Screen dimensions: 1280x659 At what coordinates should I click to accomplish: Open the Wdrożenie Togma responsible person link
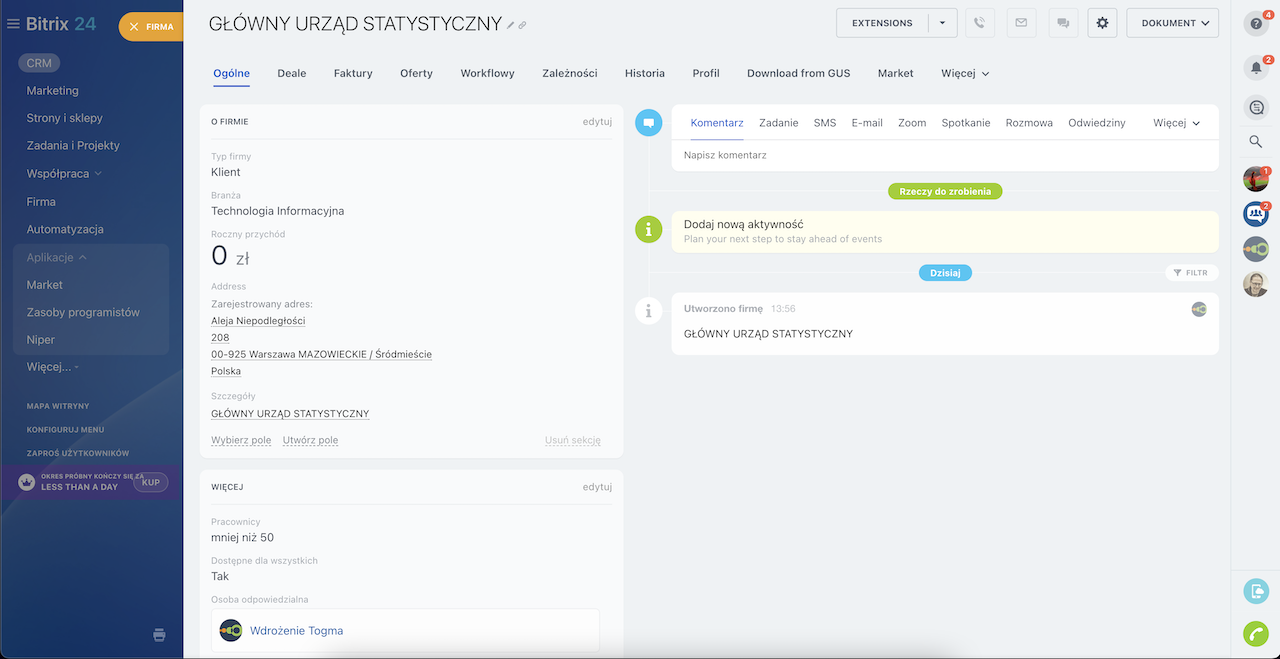(296, 631)
